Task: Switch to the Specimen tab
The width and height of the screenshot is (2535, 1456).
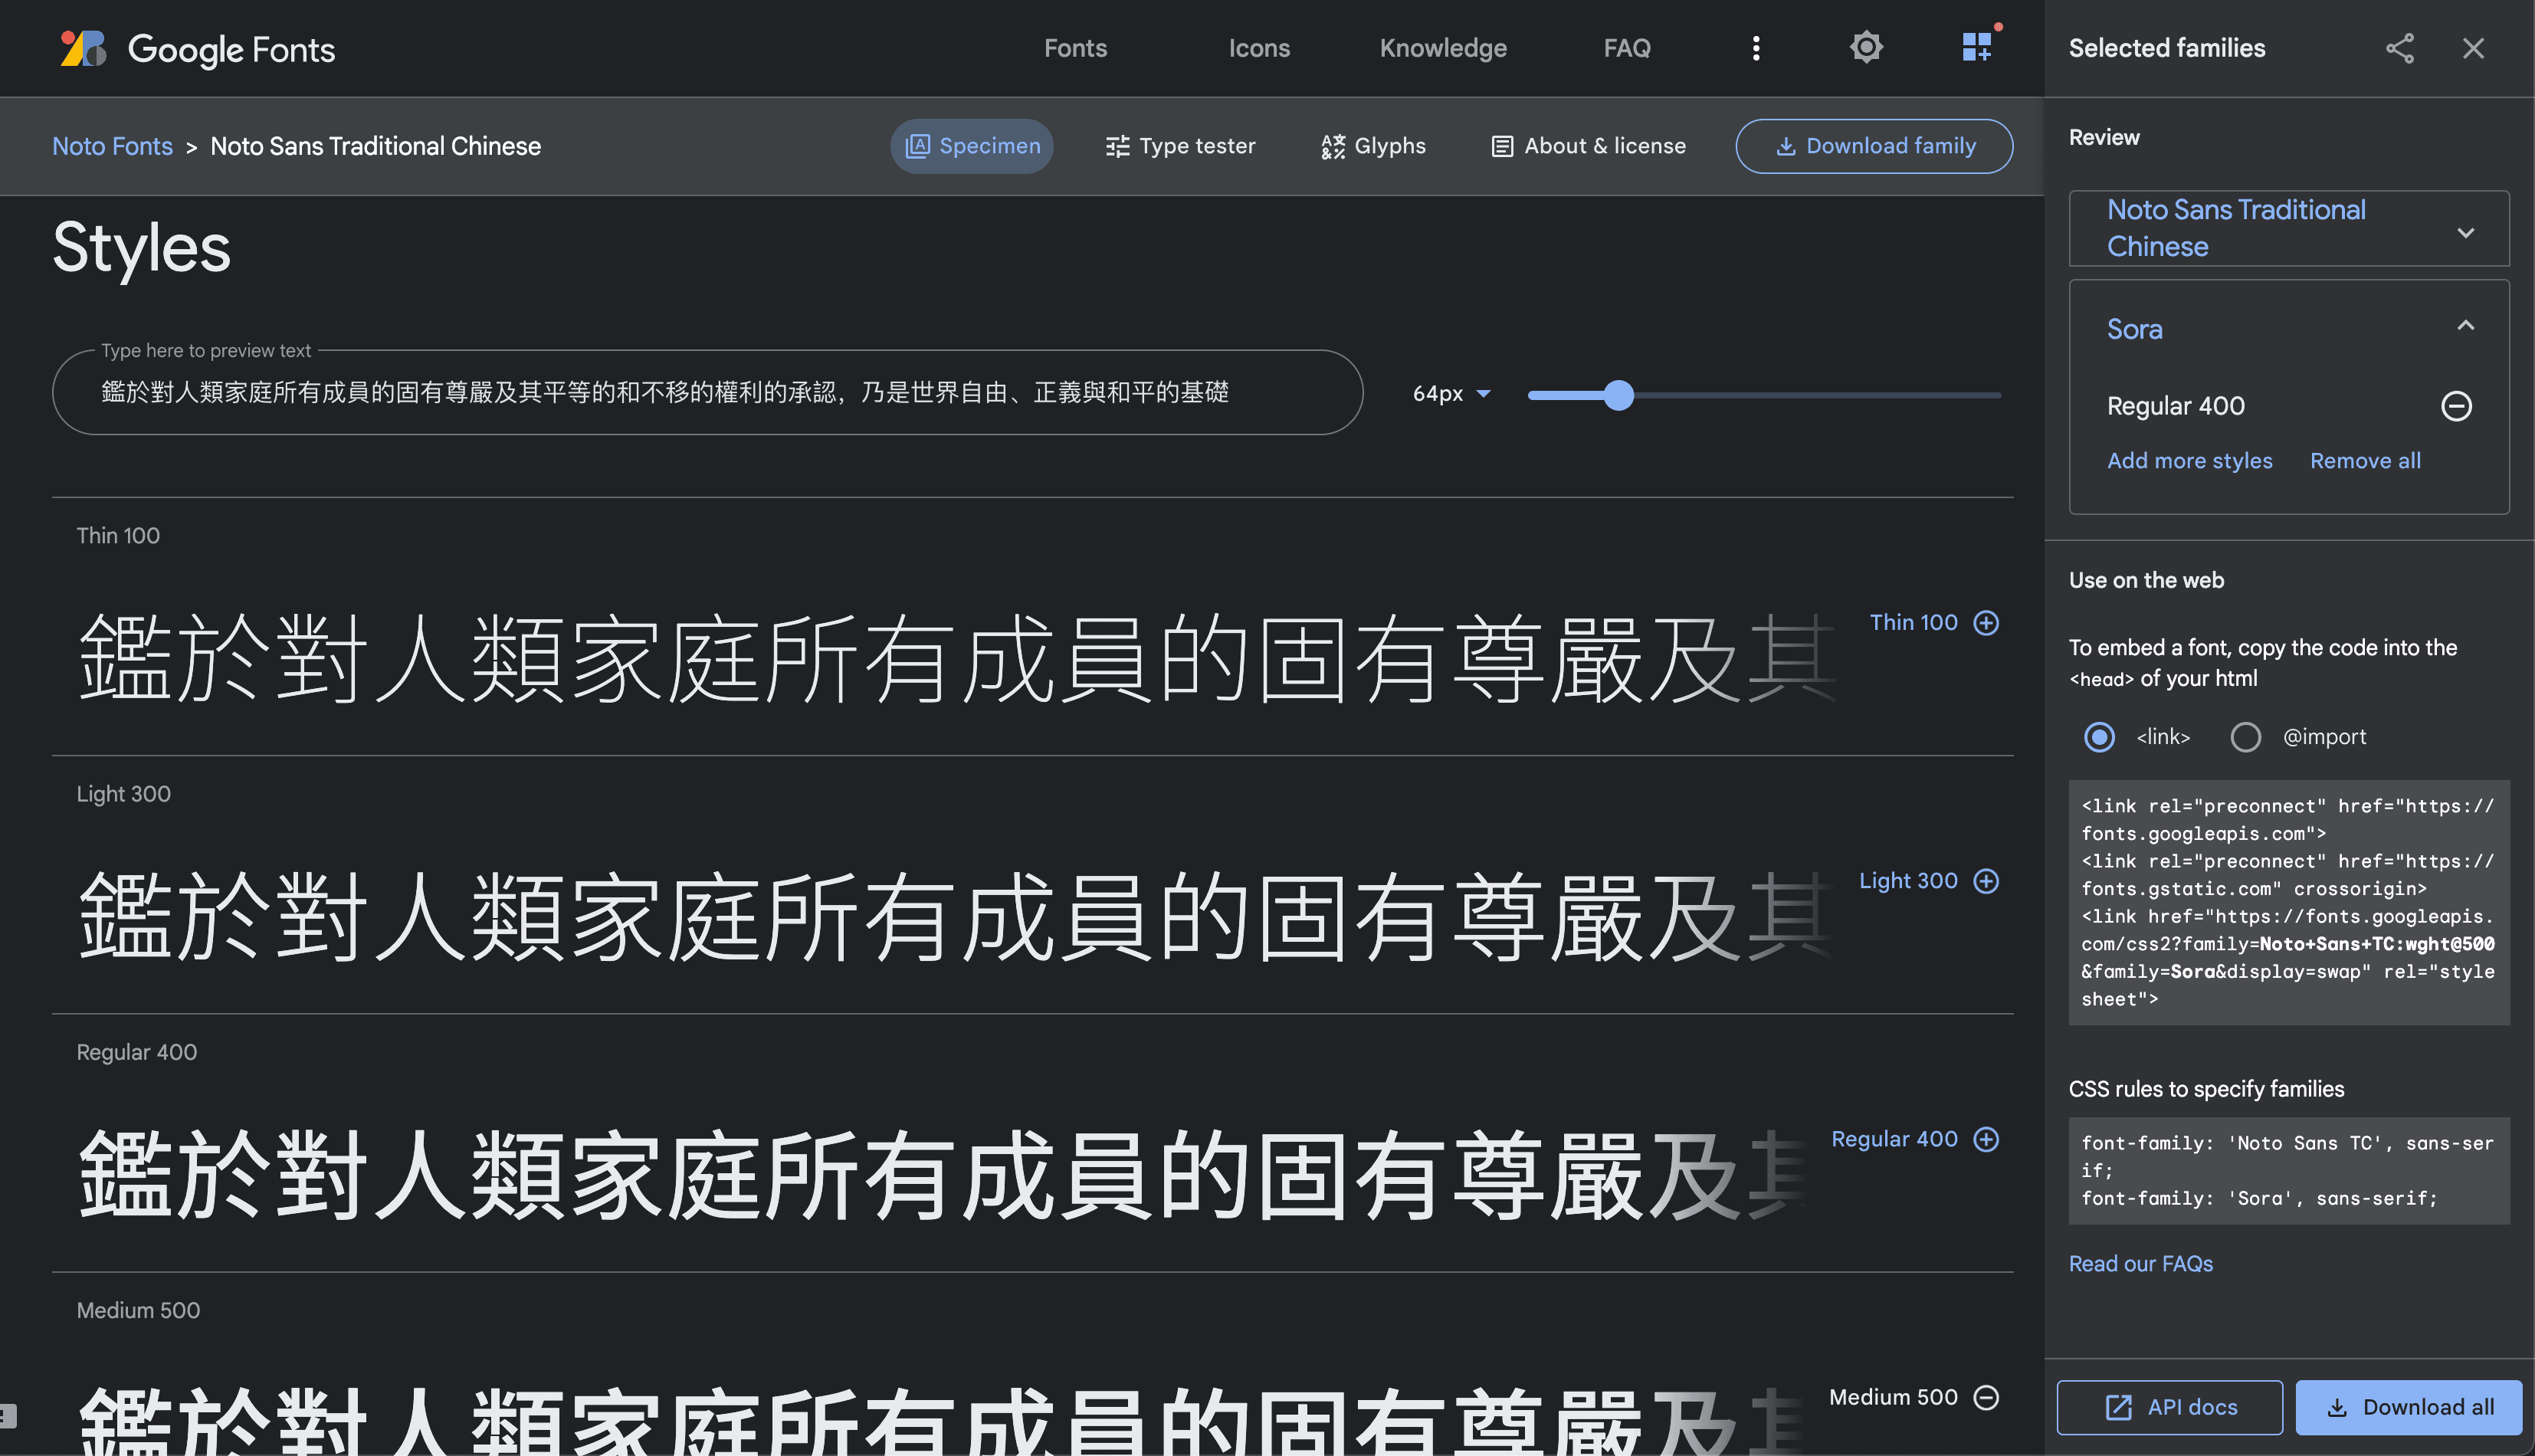Action: click(x=972, y=146)
